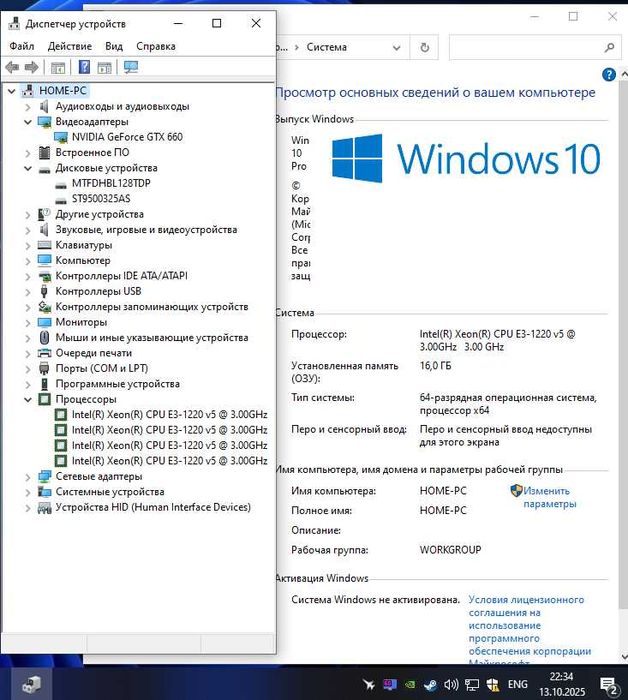Open the address bar history dropdown in System window
Screen dimensions: 628x700
point(396,47)
